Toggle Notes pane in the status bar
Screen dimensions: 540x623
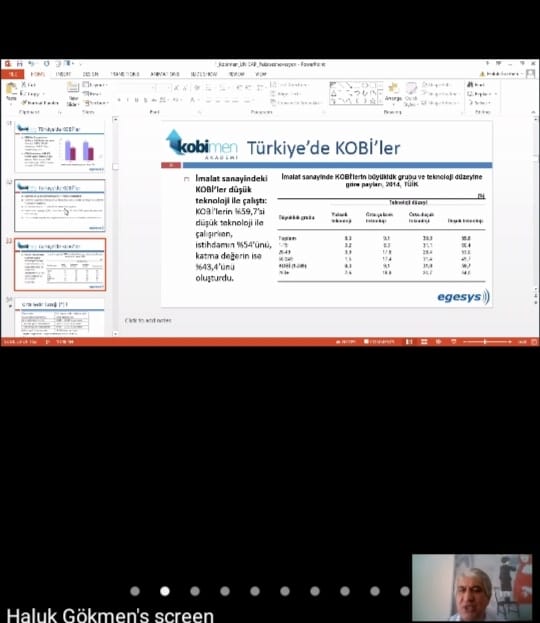point(346,342)
